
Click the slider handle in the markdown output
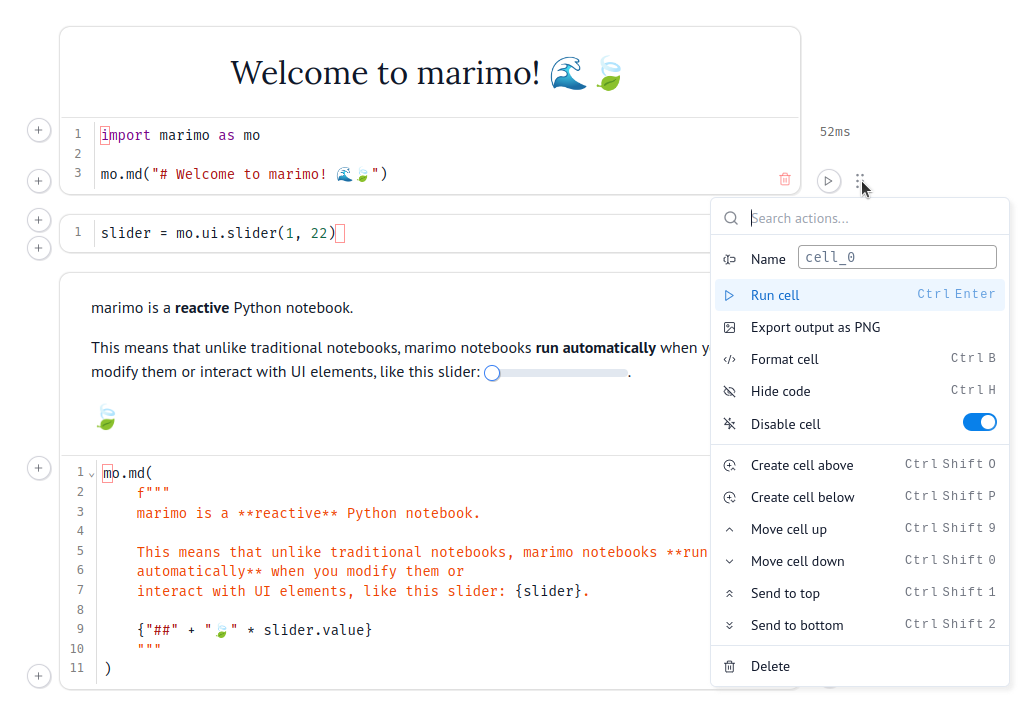coord(492,373)
